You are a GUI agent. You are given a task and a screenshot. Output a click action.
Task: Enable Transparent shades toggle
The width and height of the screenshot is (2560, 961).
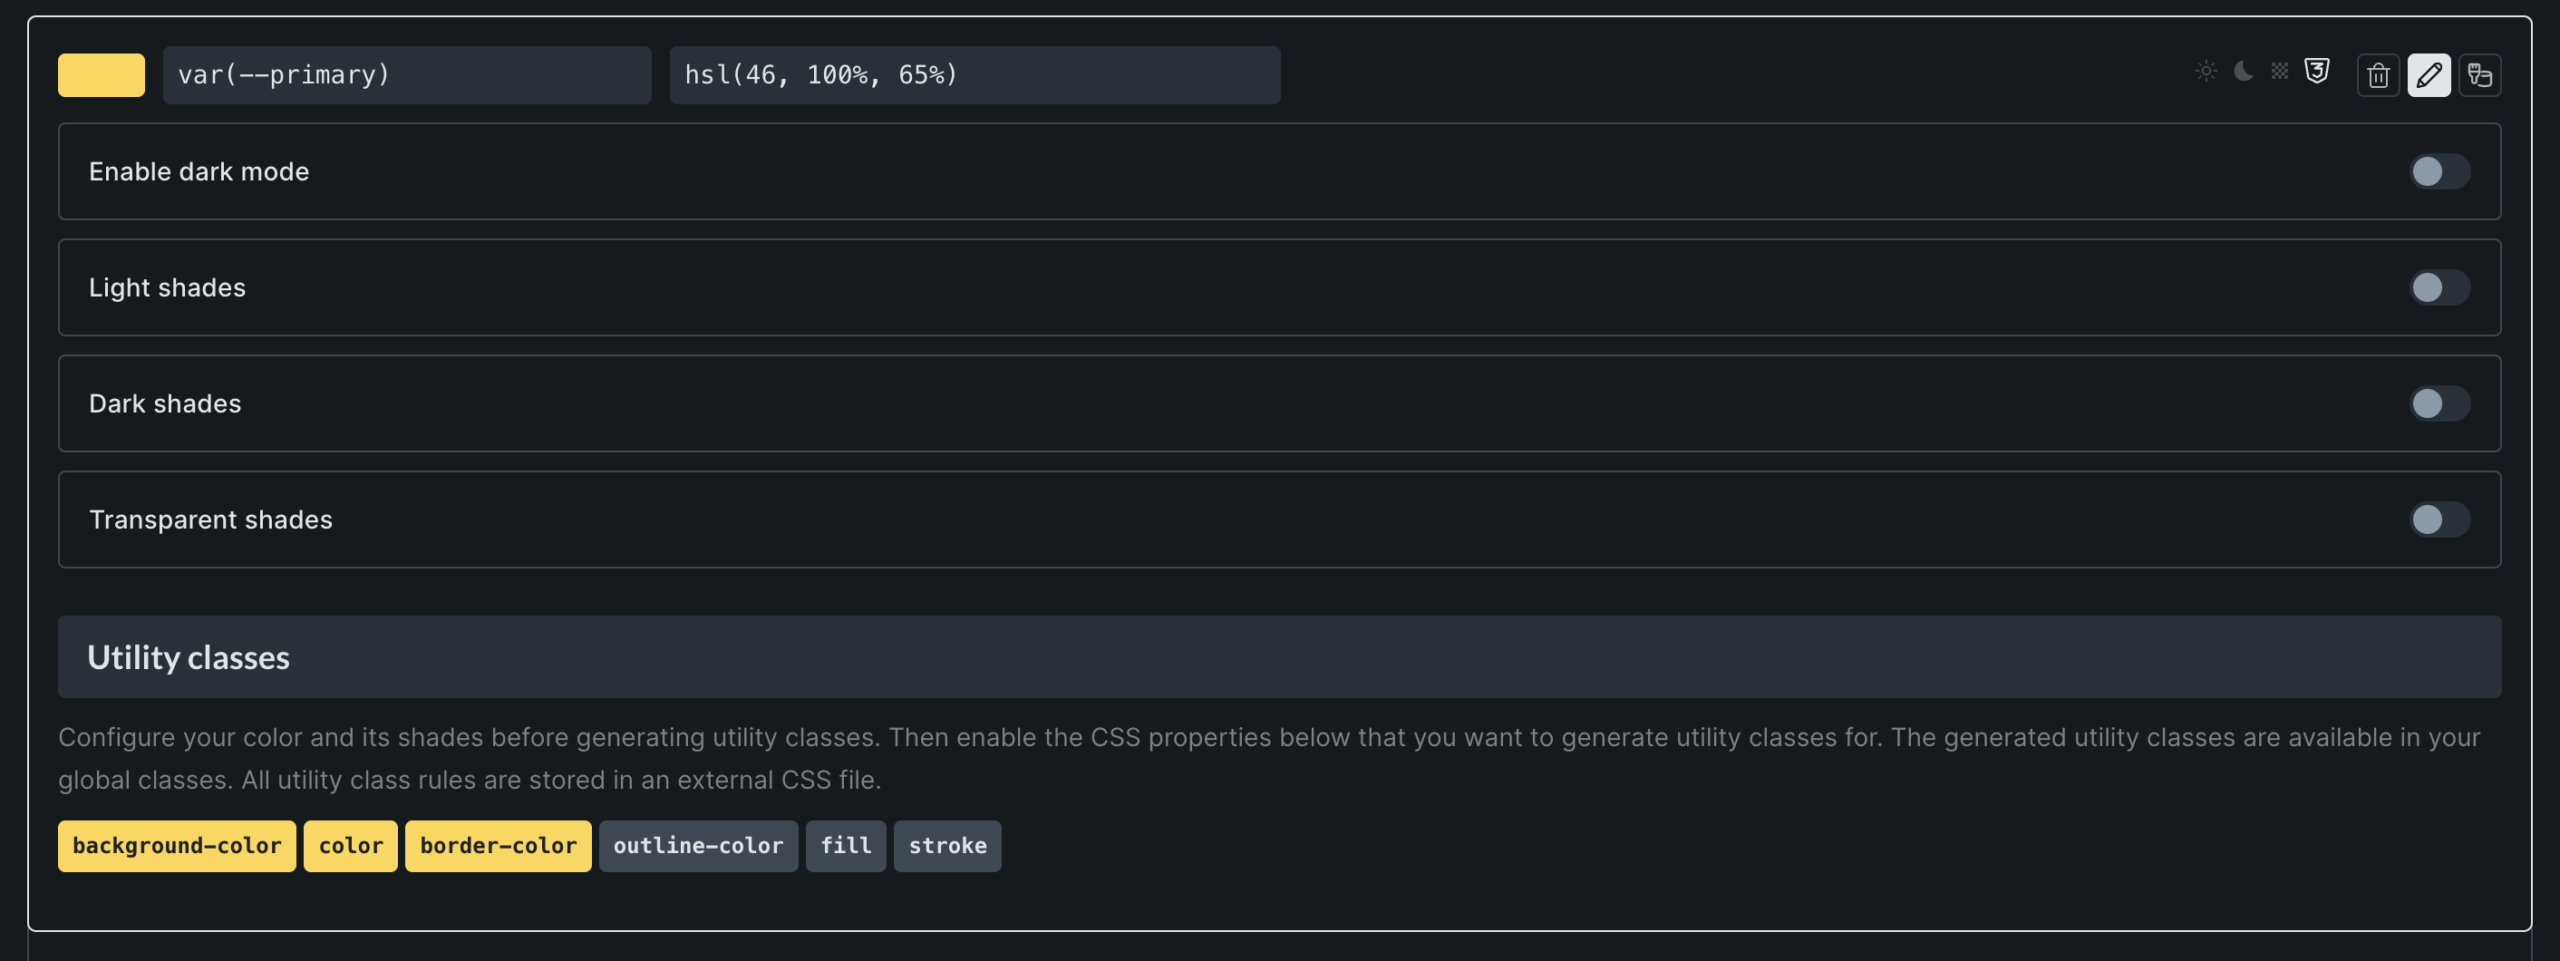(2439, 520)
